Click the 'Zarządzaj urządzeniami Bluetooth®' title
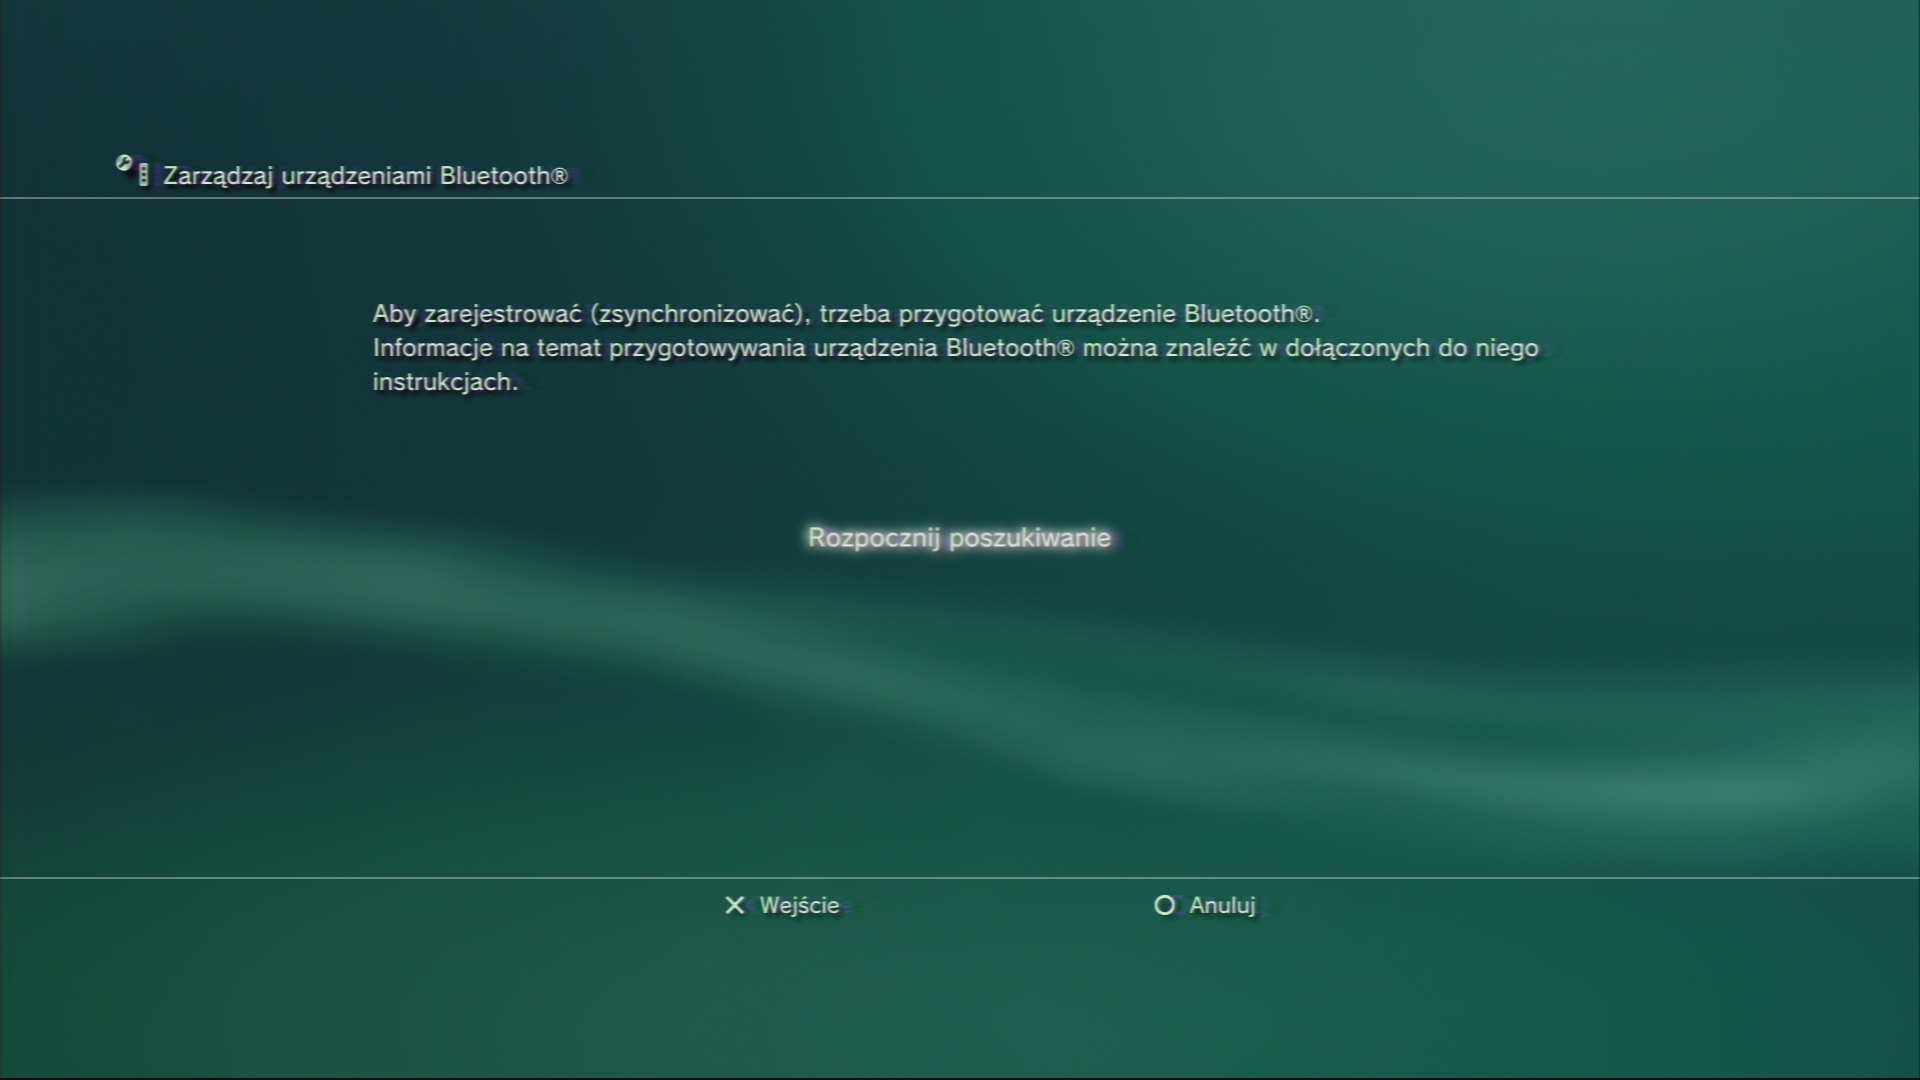This screenshot has width=1920, height=1080. coord(365,176)
